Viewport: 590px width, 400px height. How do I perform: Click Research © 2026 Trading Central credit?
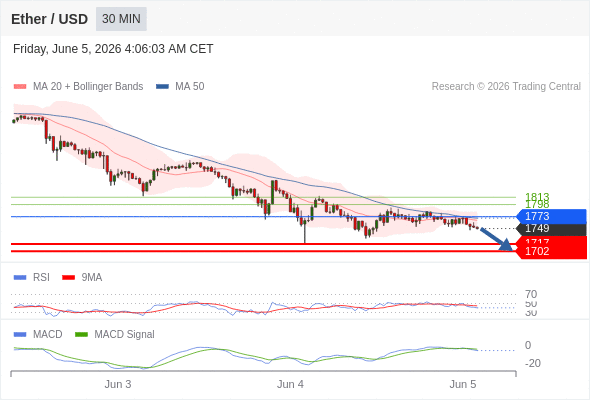coord(506,87)
